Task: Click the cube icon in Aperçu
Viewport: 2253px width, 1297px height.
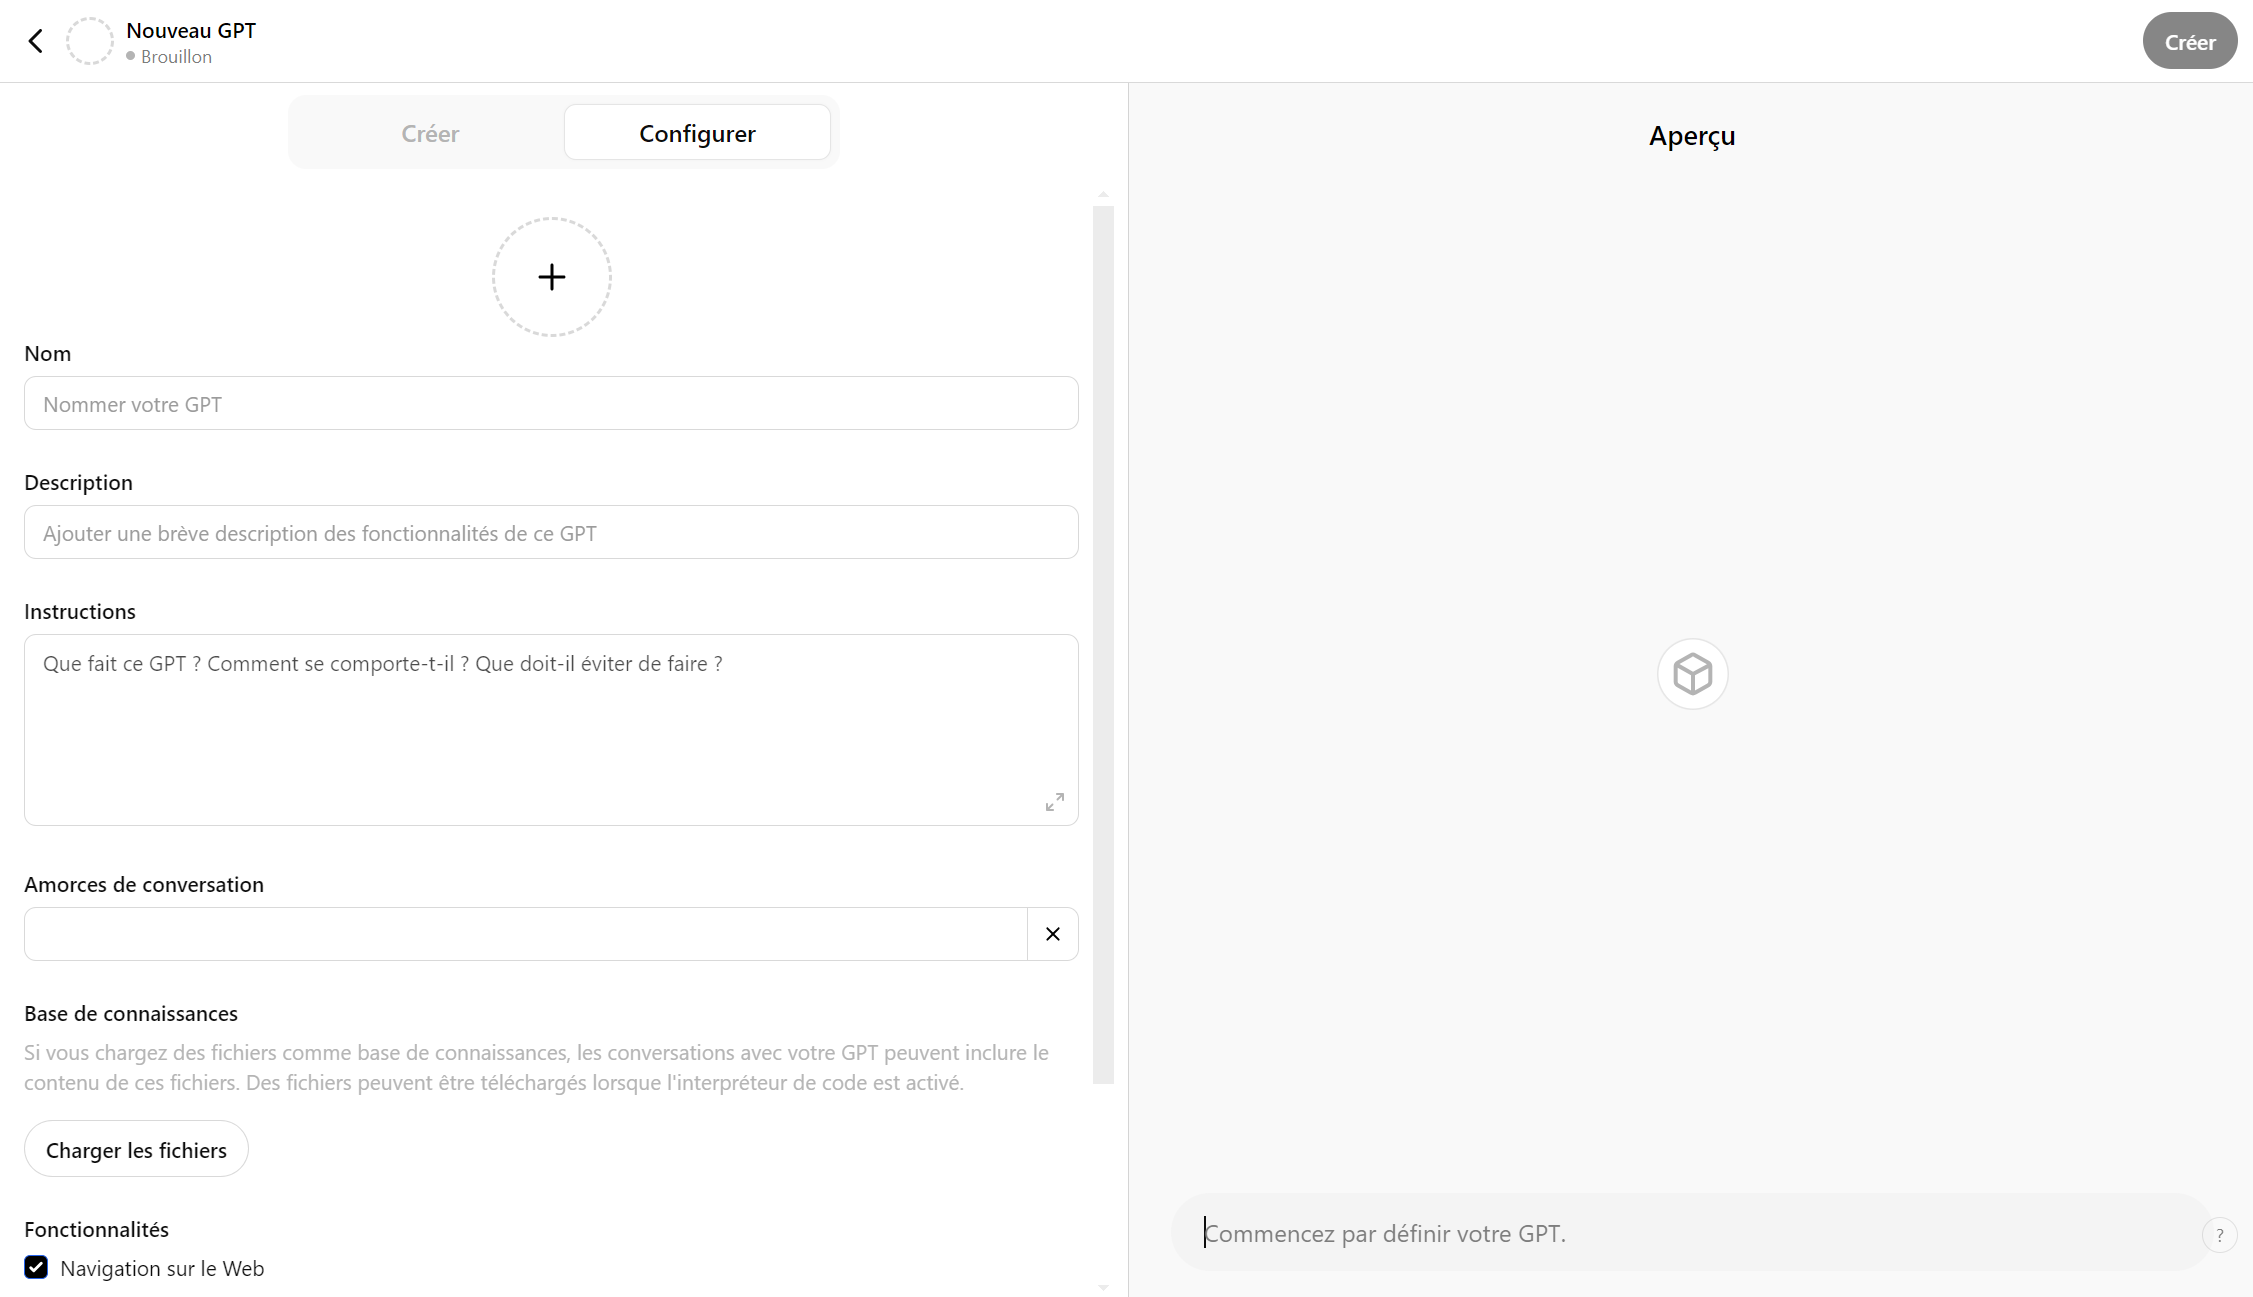Action: (1692, 674)
